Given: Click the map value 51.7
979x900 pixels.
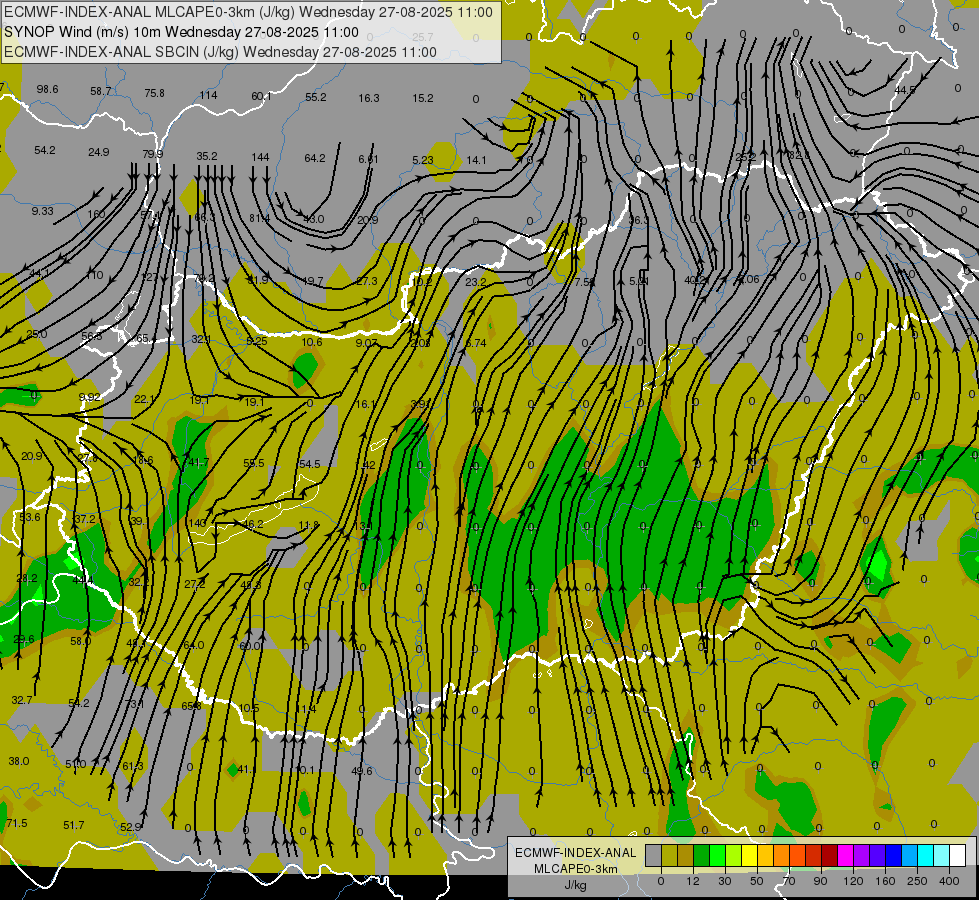Looking at the screenshot, I should 74,825.
